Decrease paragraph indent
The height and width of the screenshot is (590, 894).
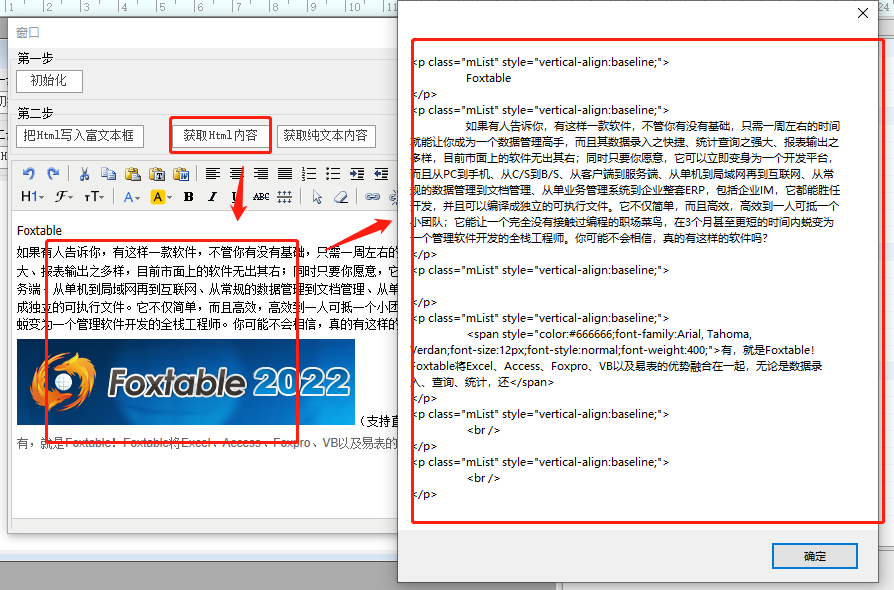coord(381,173)
